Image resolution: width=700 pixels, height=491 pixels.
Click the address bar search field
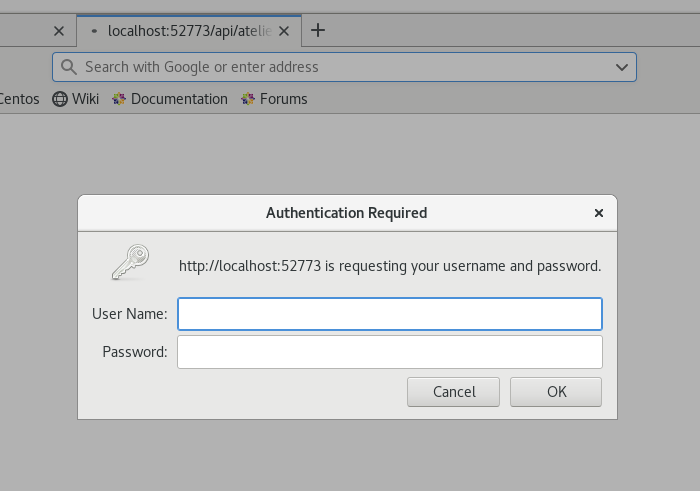coord(344,67)
